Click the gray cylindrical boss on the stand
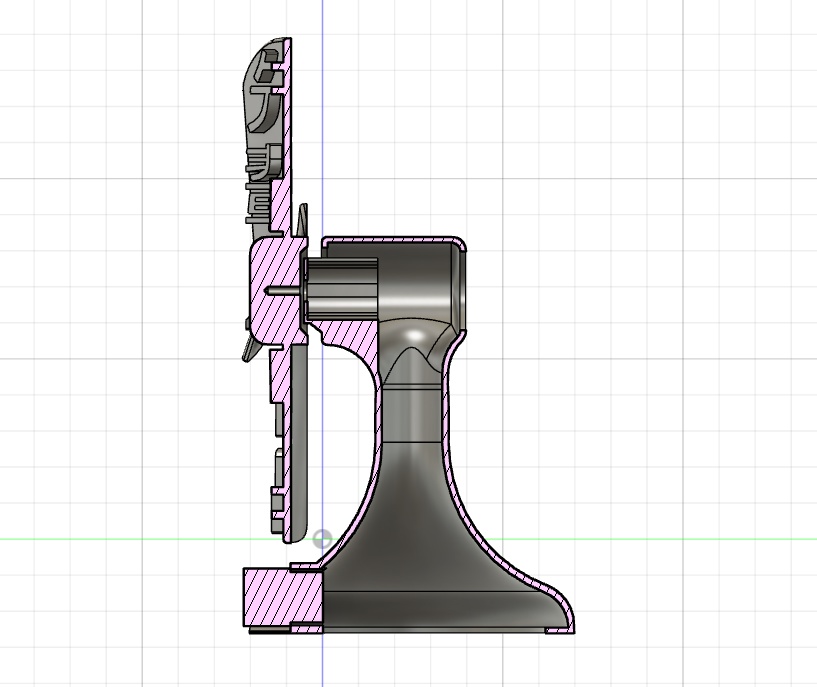 pyautogui.click(x=345, y=290)
